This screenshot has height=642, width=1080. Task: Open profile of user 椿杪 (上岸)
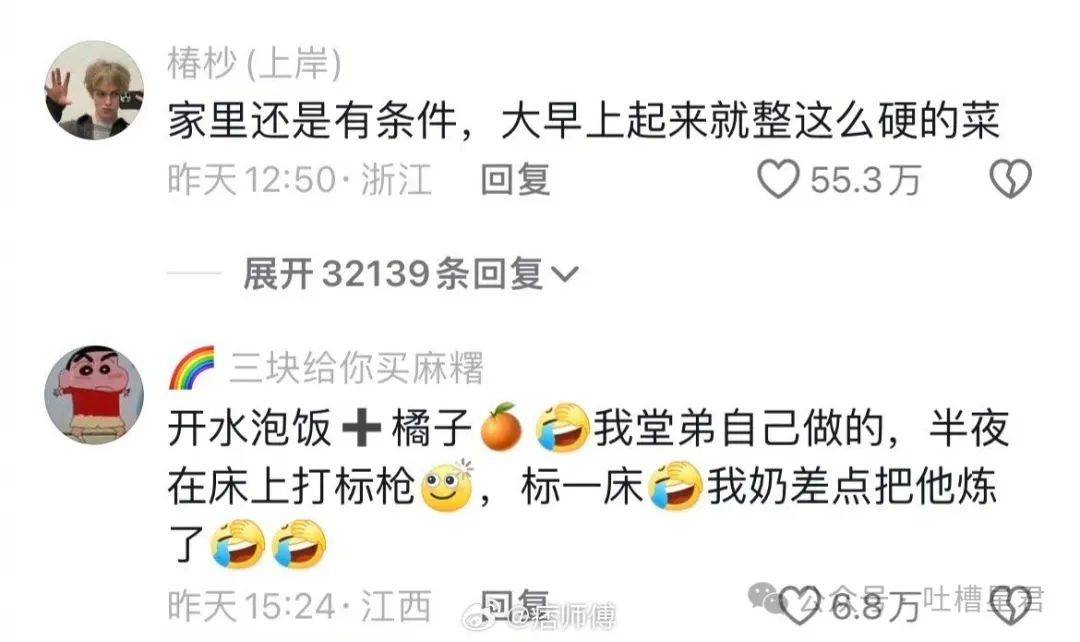coord(255,63)
